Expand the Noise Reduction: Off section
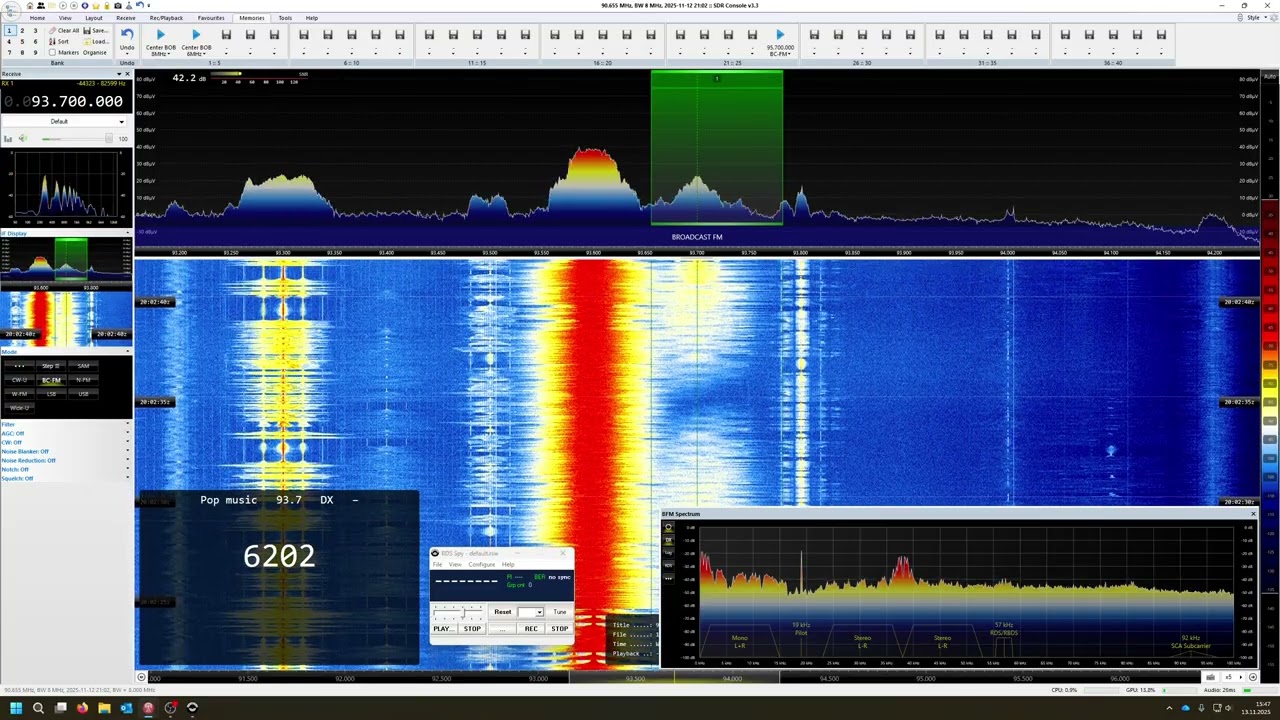 tap(65, 461)
